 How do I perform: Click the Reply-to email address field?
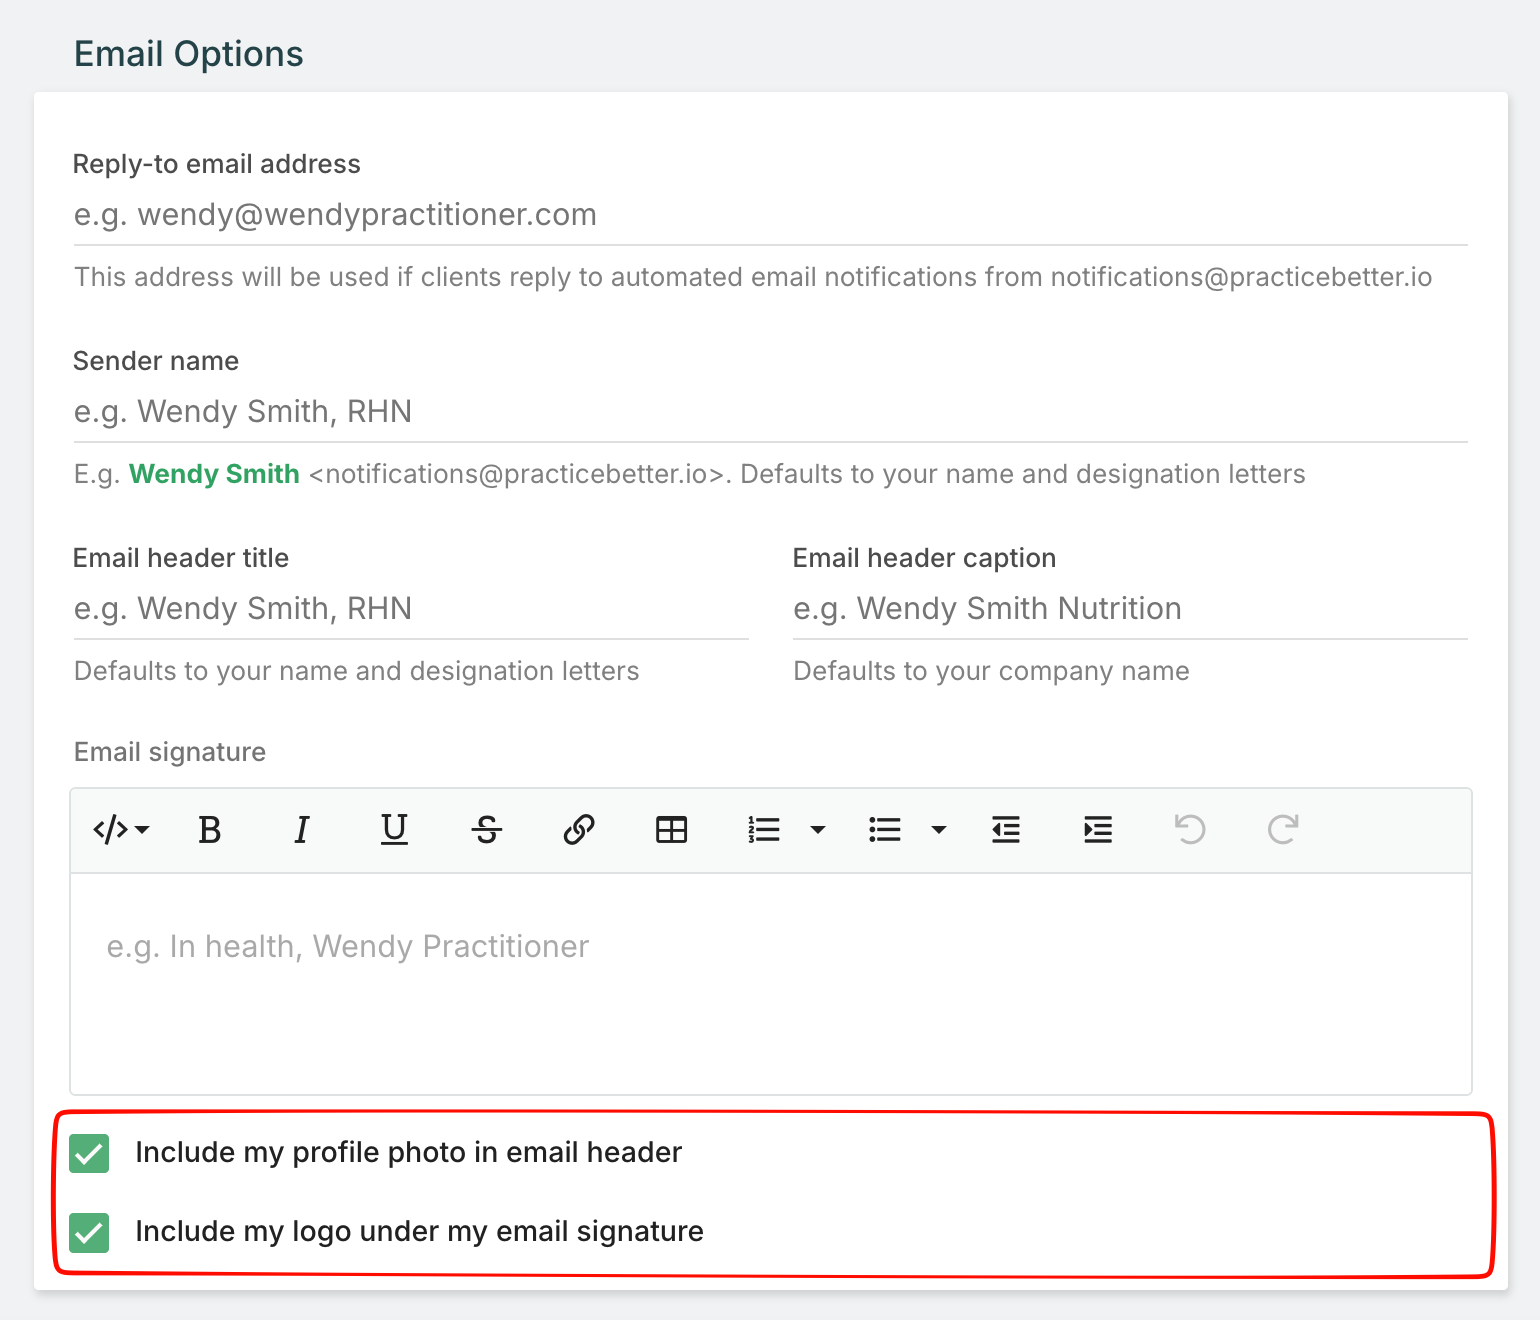770,215
